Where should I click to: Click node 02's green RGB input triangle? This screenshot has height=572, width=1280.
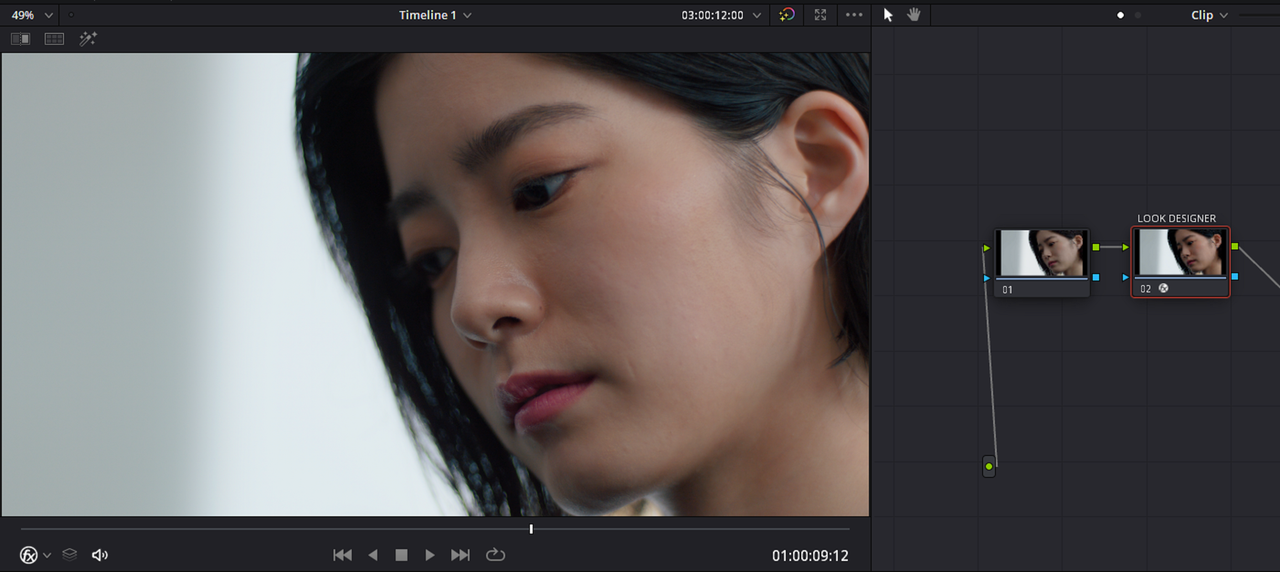(x=1126, y=247)
